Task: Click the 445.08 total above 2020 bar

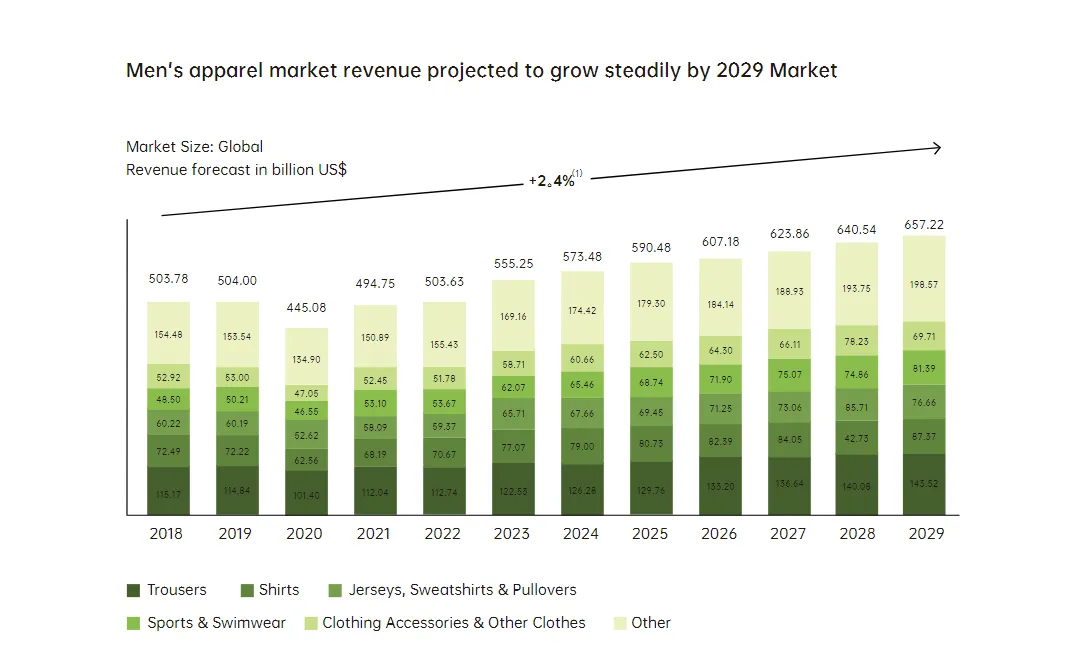Action: coord(304,307)
